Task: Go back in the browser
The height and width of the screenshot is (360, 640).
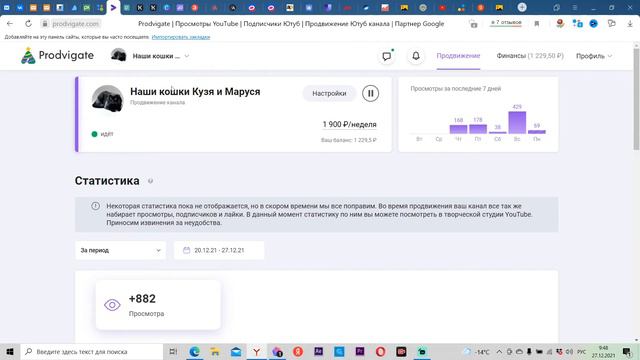Action: [x=10, y=24]
